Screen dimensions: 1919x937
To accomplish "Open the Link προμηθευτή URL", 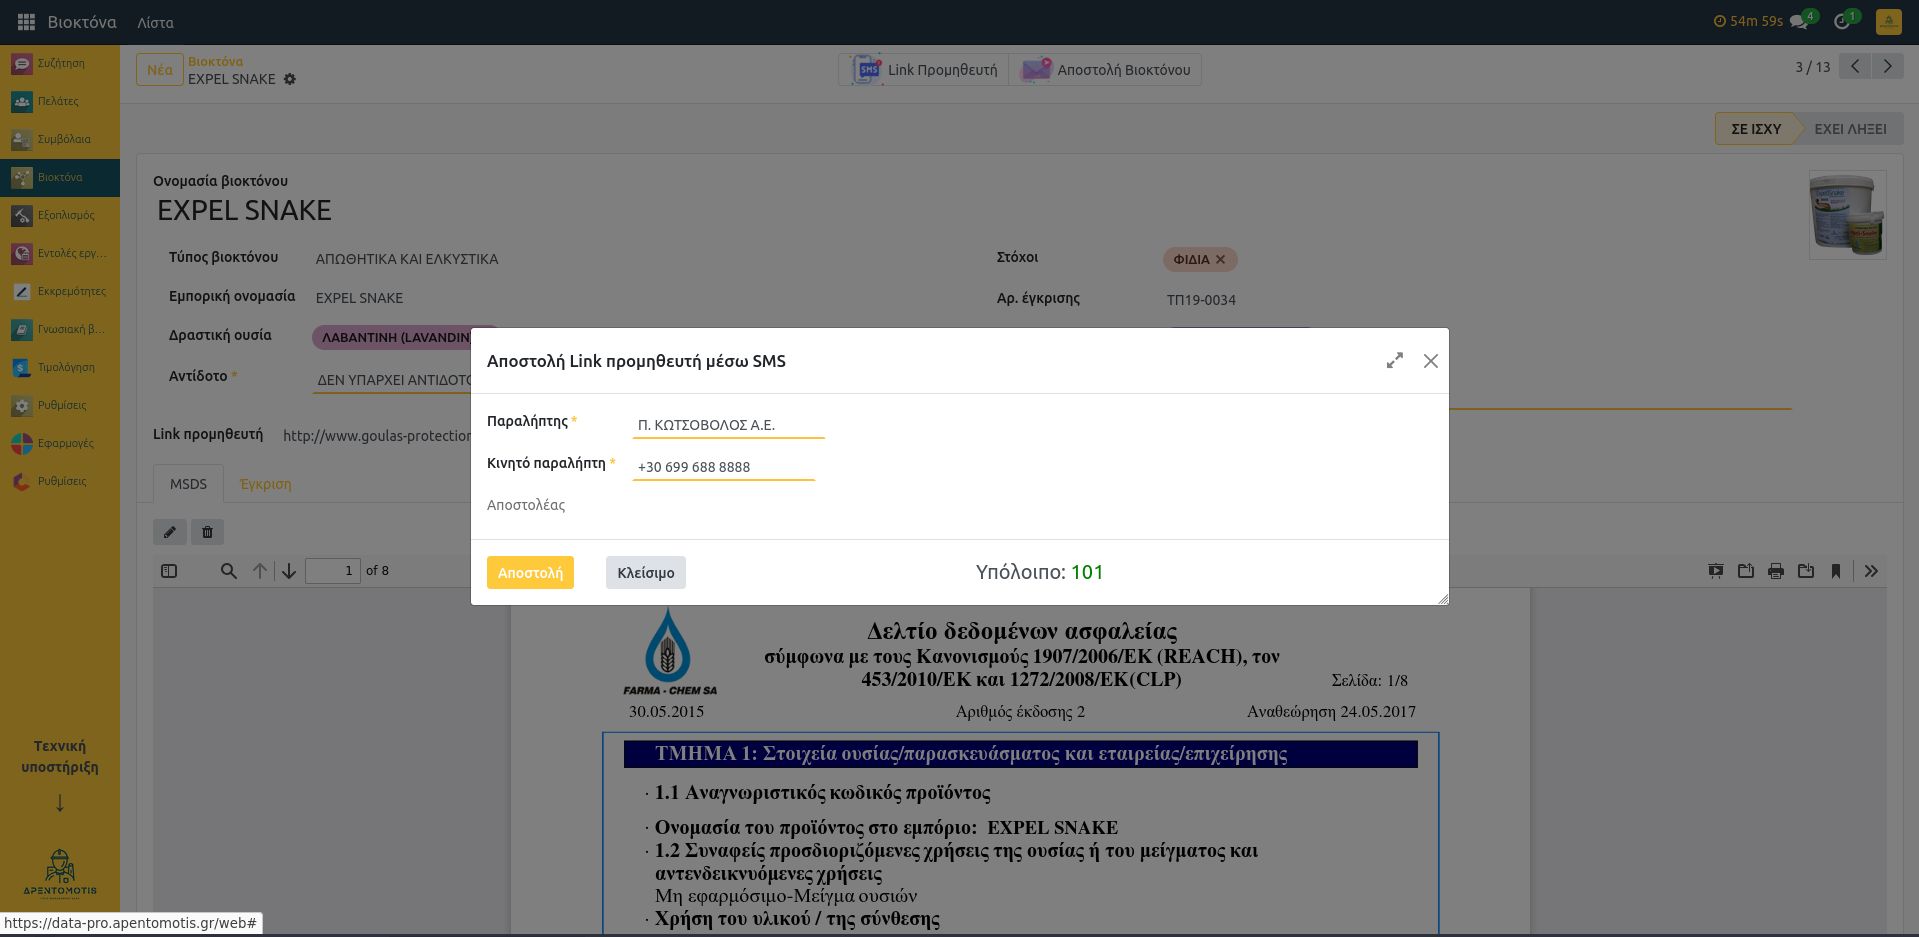I will click(x=377, y=436).
